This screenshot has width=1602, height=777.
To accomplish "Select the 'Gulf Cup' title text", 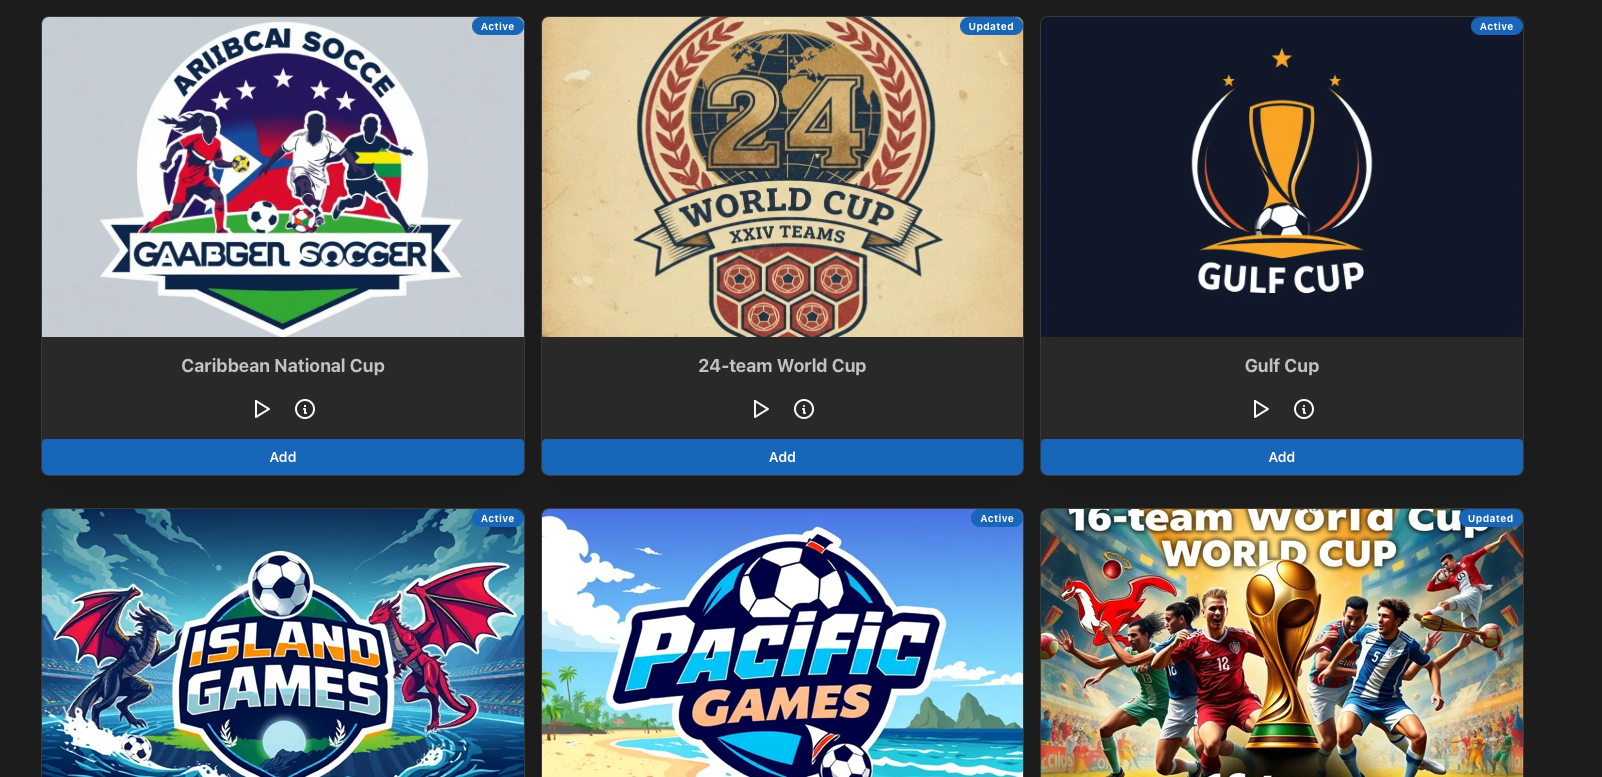I will (x=1282, y=366).
